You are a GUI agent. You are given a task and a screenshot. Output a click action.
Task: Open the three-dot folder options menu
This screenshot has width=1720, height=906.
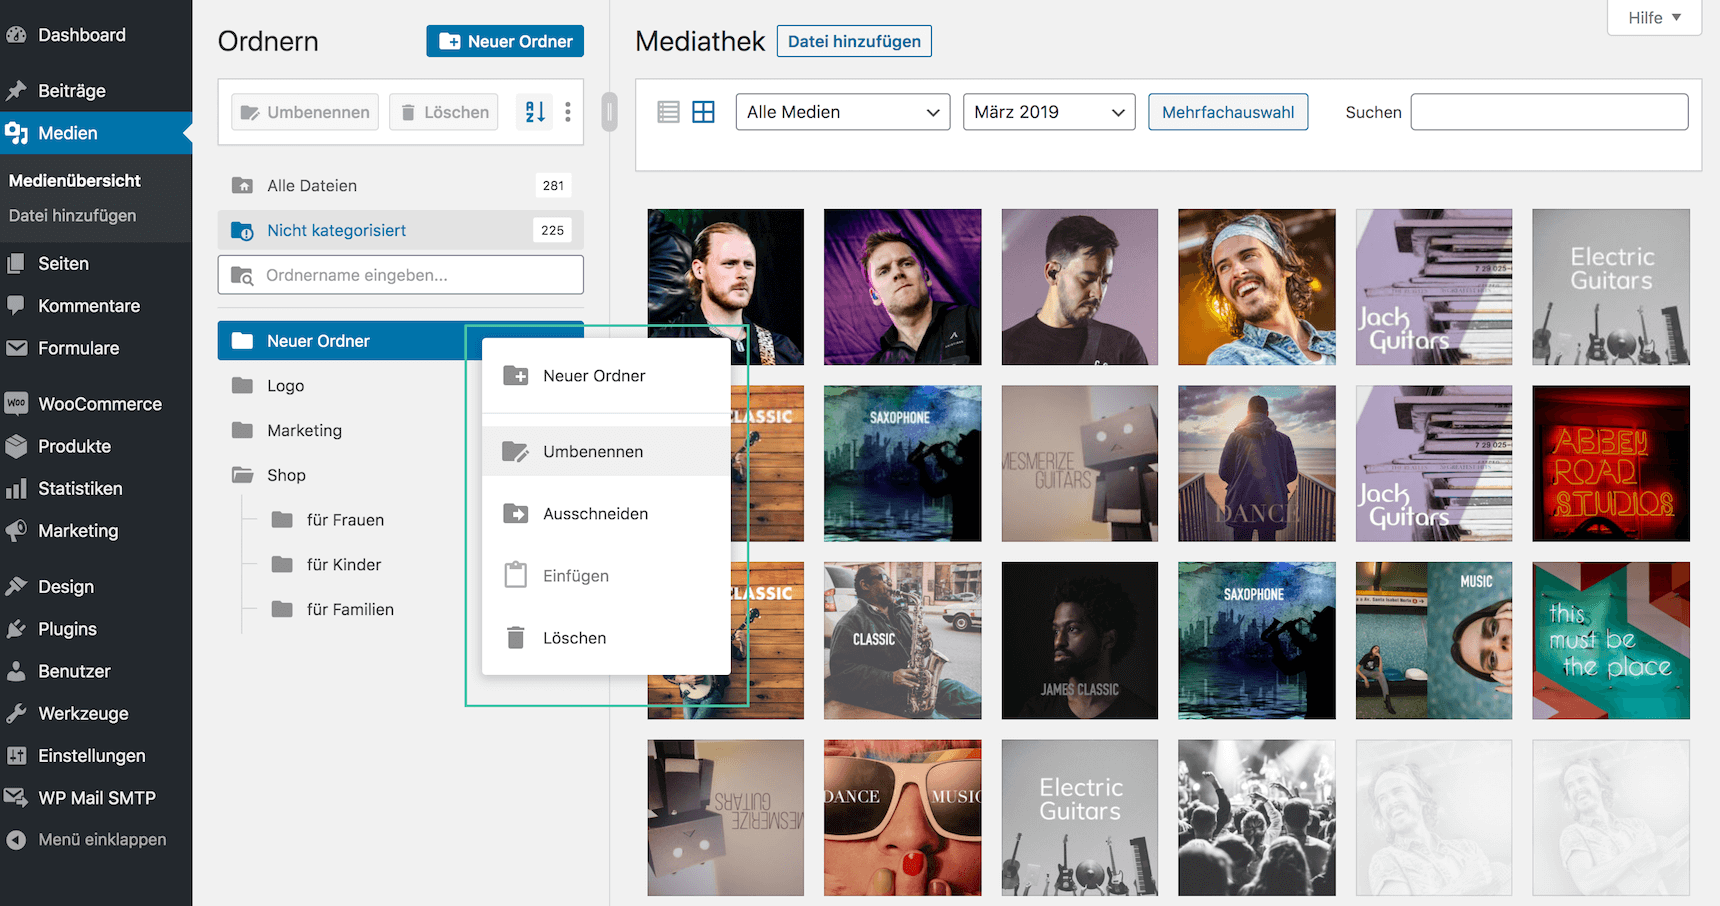(x=568, y=112)
